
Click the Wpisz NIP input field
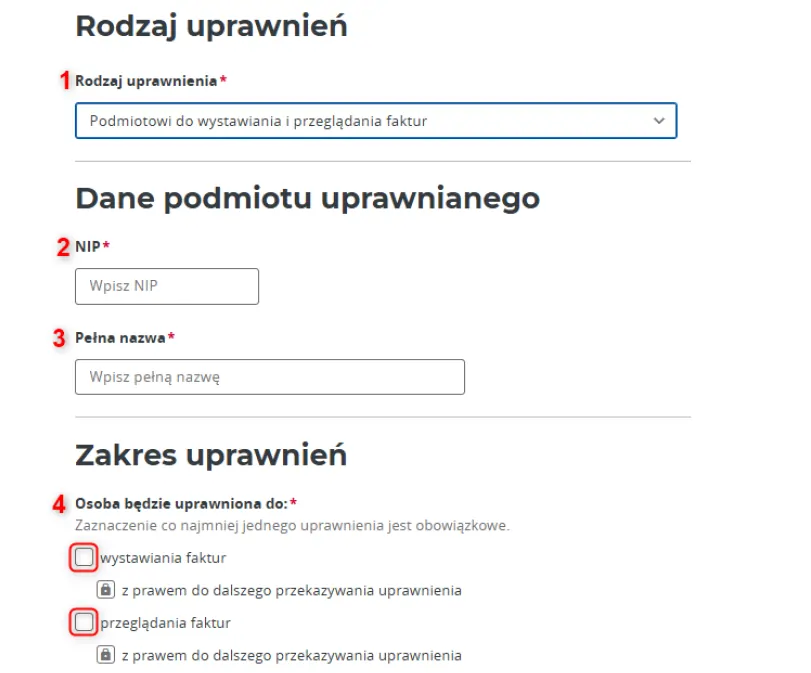click(x=167, y=286)
